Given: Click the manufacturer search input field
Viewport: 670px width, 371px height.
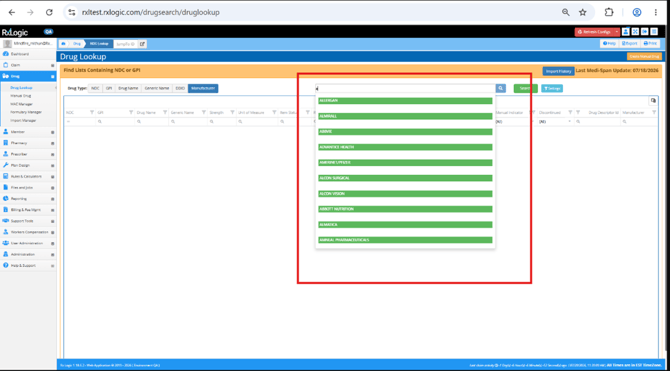Looking at the screenshot, I should [405, 88].
